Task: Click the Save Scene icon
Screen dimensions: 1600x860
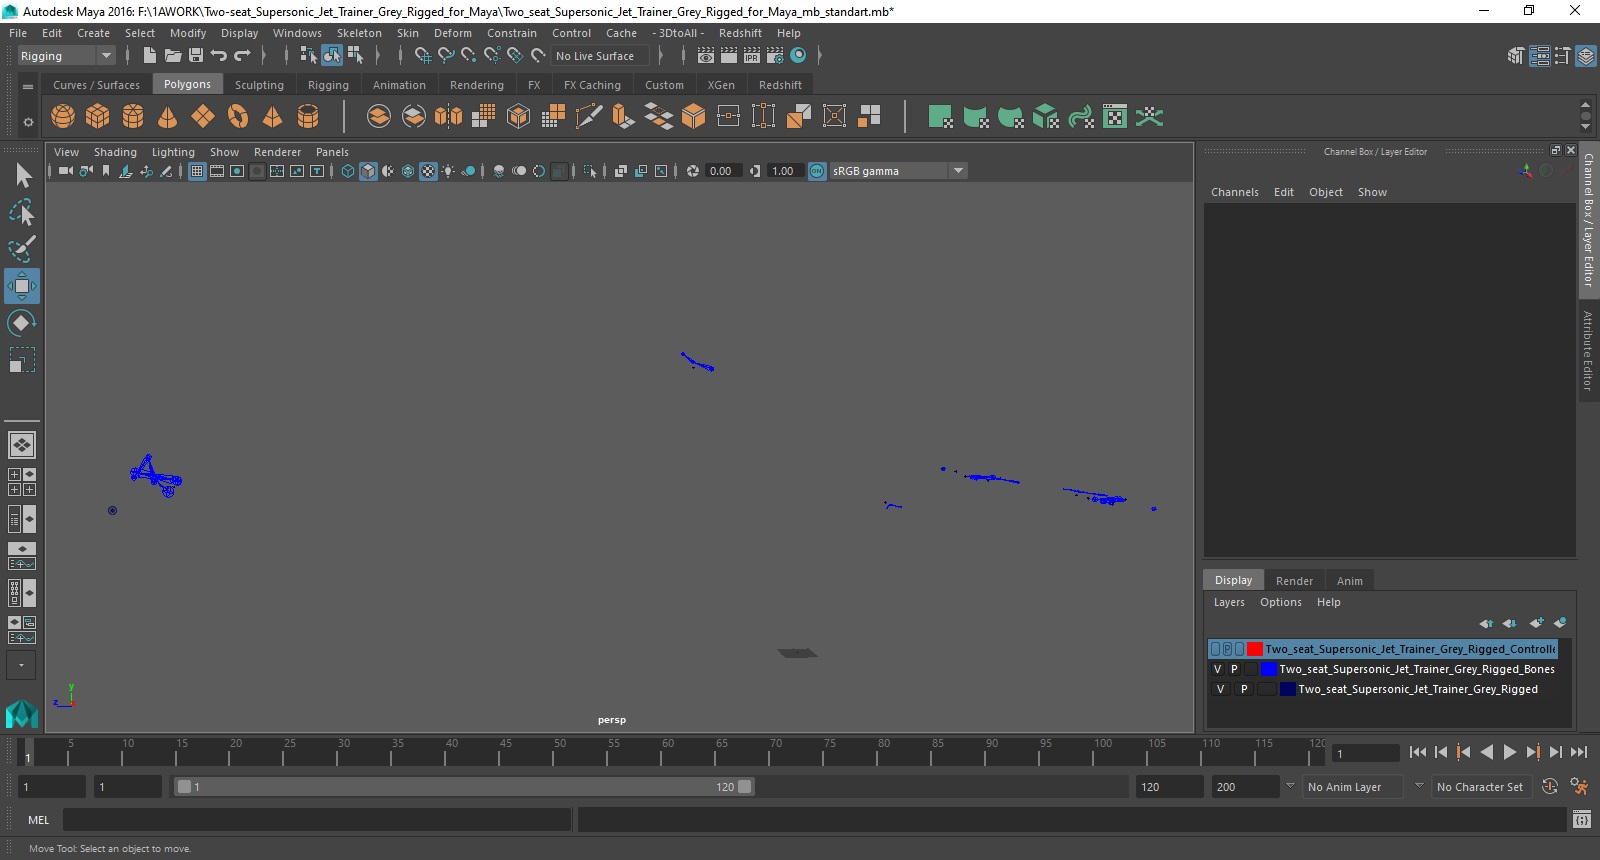Action: pos(196,56)
